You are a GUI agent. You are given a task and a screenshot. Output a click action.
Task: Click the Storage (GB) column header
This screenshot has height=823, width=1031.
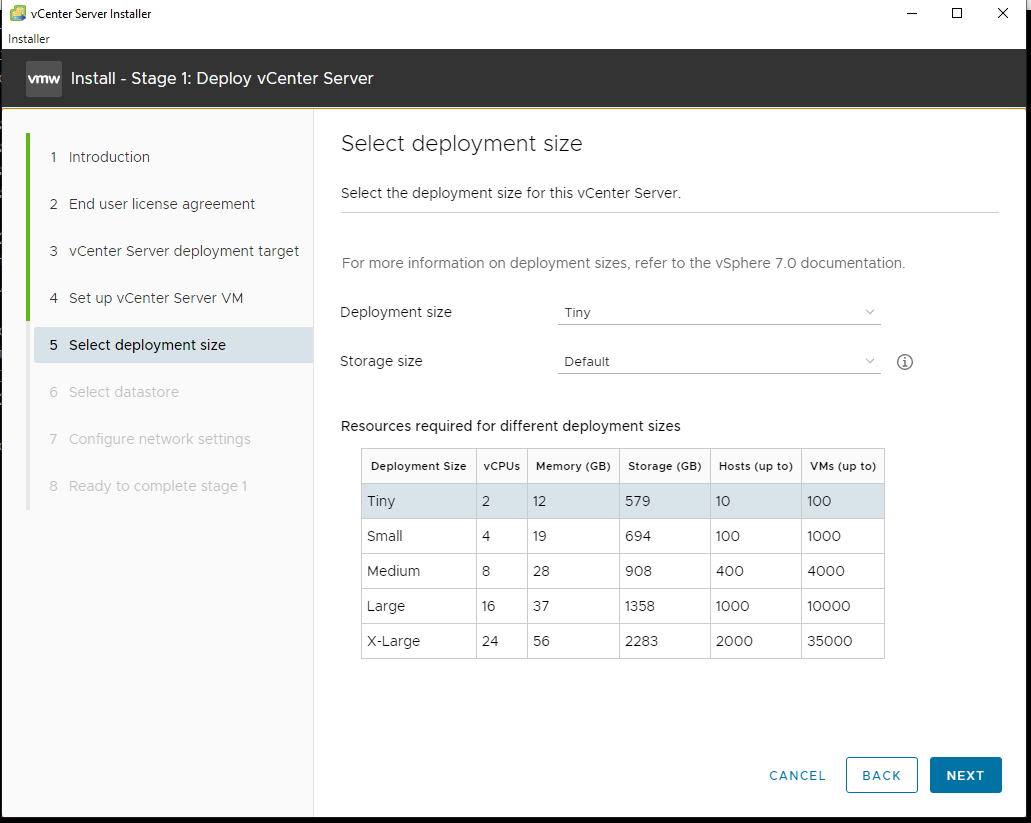tap(665, 466)
